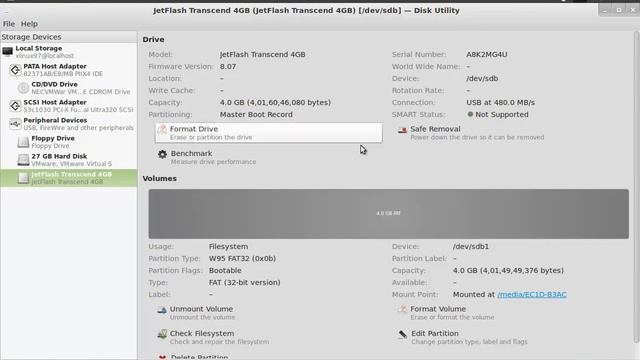This screenshot has width=640, height=360.
Task: Click the 'FAT (32-bit version)' type value
Action: click(x=244, y=282)
